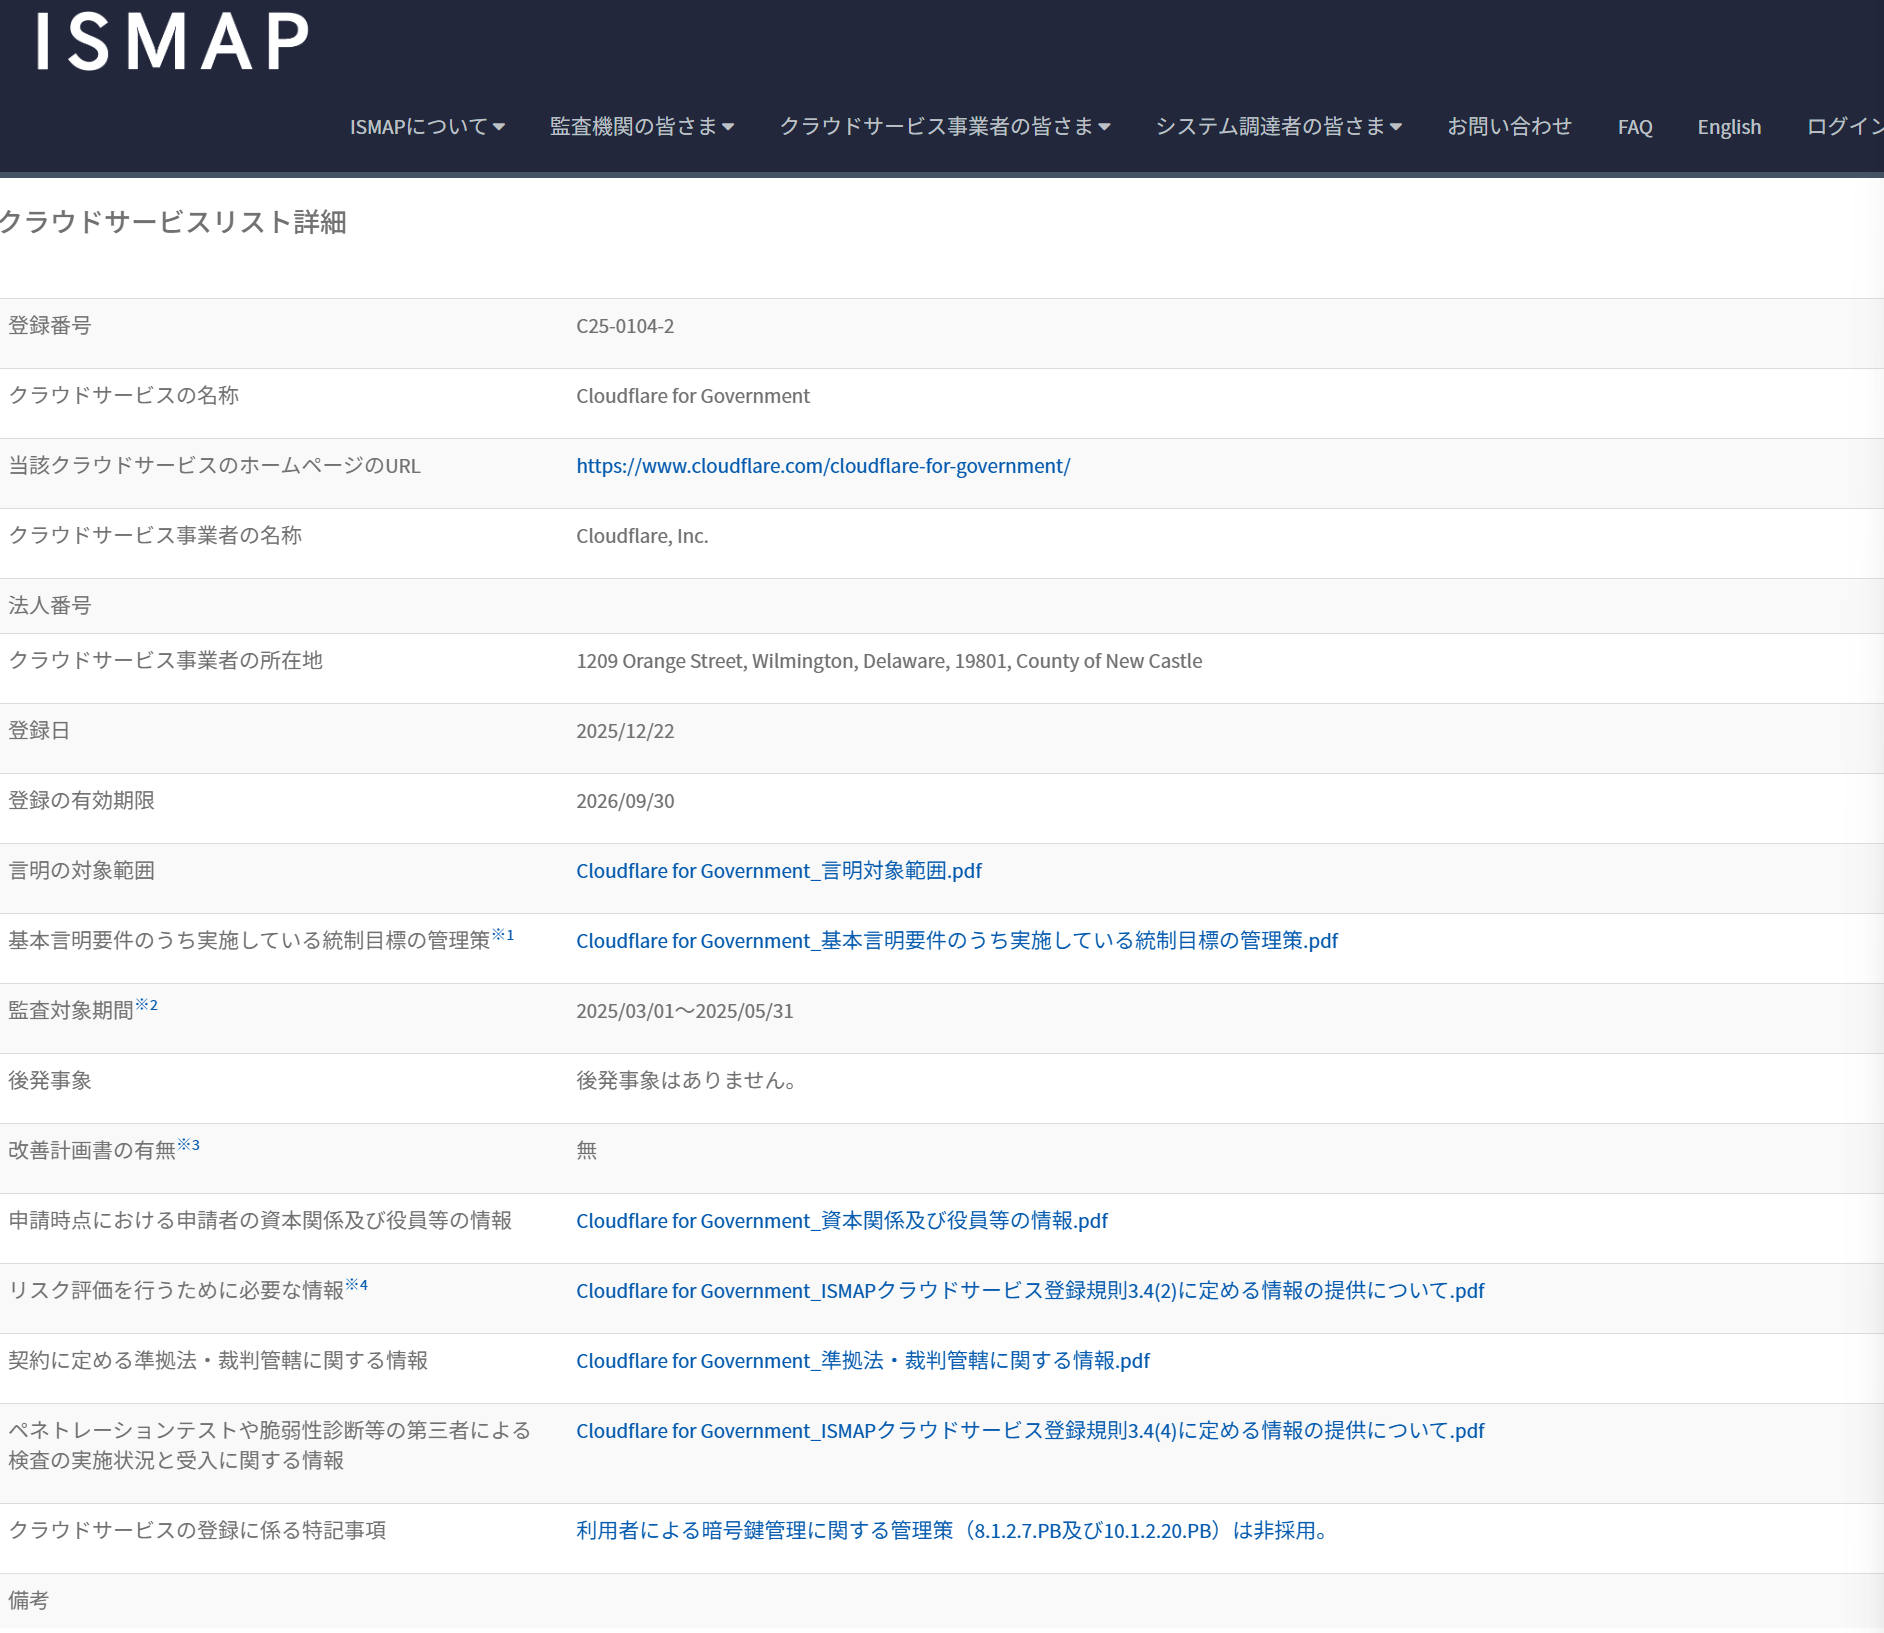Image resolution: width=1884 pixels, height=1633 pixels.
Task: Open the 準拠法・裁判管轄 PDF link
Action: 862,1361
